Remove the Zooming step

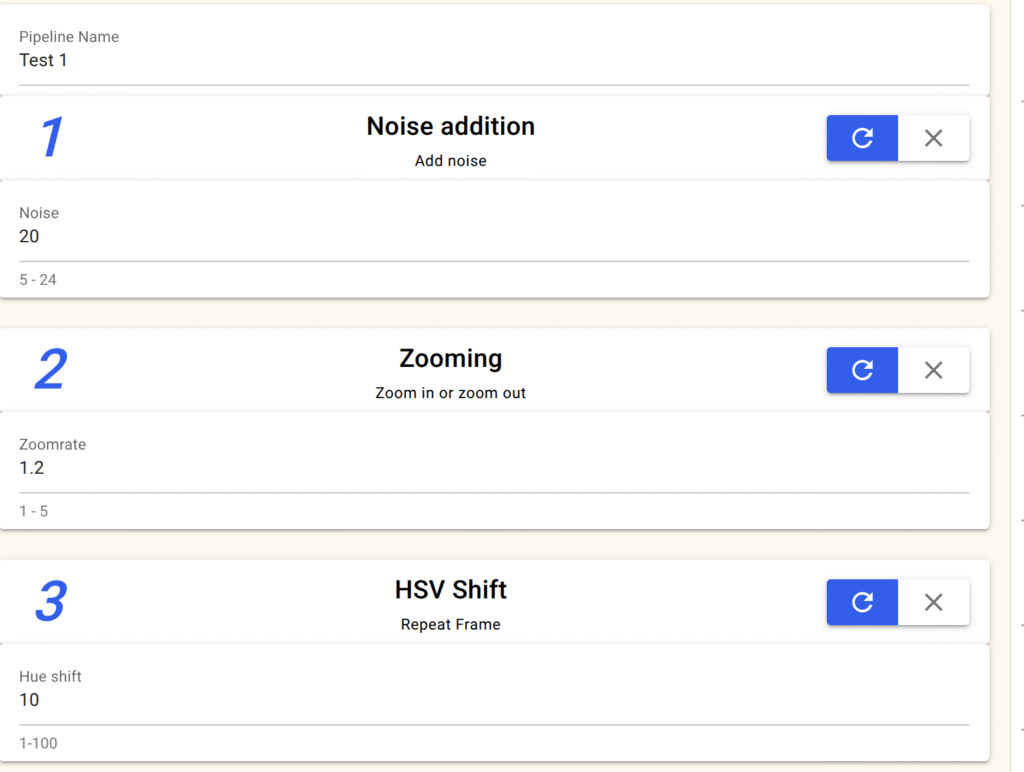[933, 370]
